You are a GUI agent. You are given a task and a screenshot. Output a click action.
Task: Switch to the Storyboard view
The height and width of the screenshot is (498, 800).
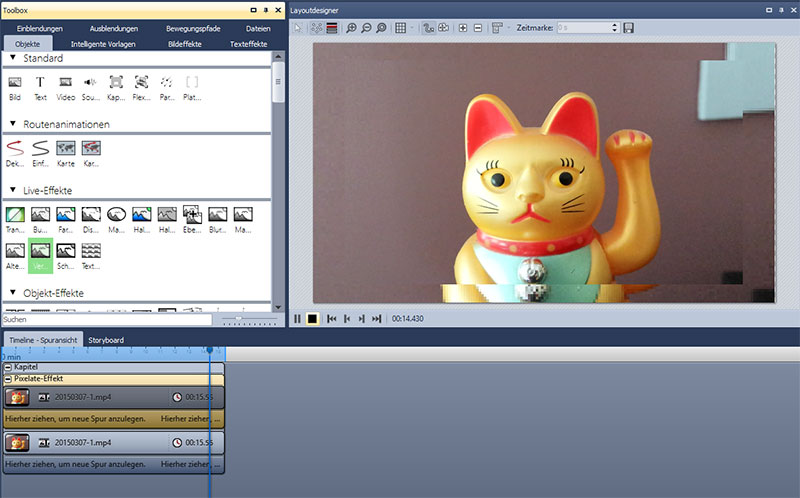pyautogui.click(x=106, y=340)
